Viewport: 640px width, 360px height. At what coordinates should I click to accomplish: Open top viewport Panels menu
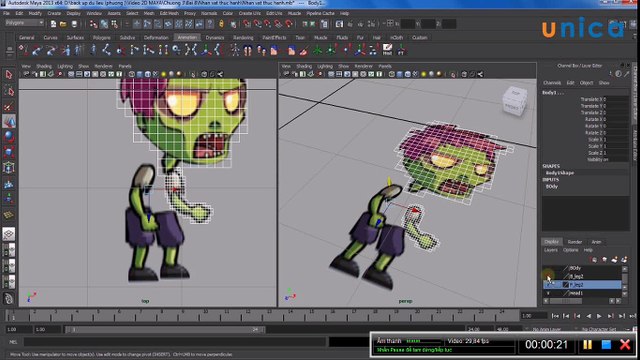[x=125, y=66]
